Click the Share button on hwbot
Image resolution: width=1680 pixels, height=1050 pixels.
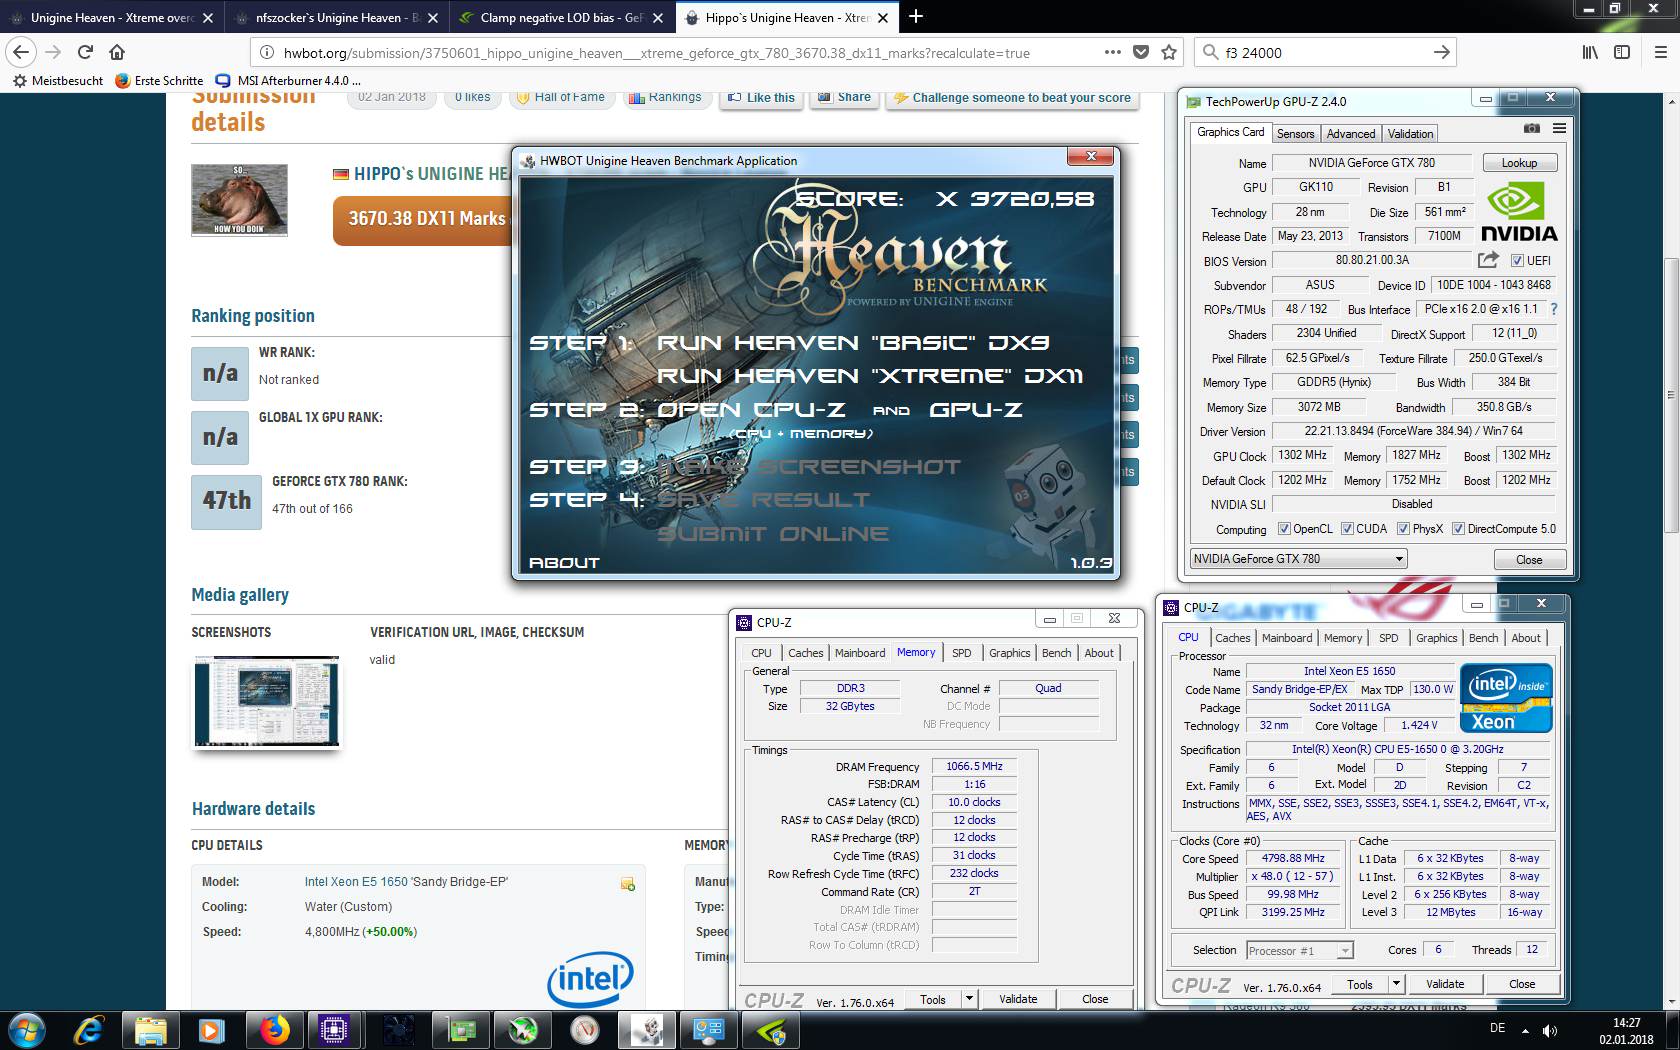pos(844,97)
